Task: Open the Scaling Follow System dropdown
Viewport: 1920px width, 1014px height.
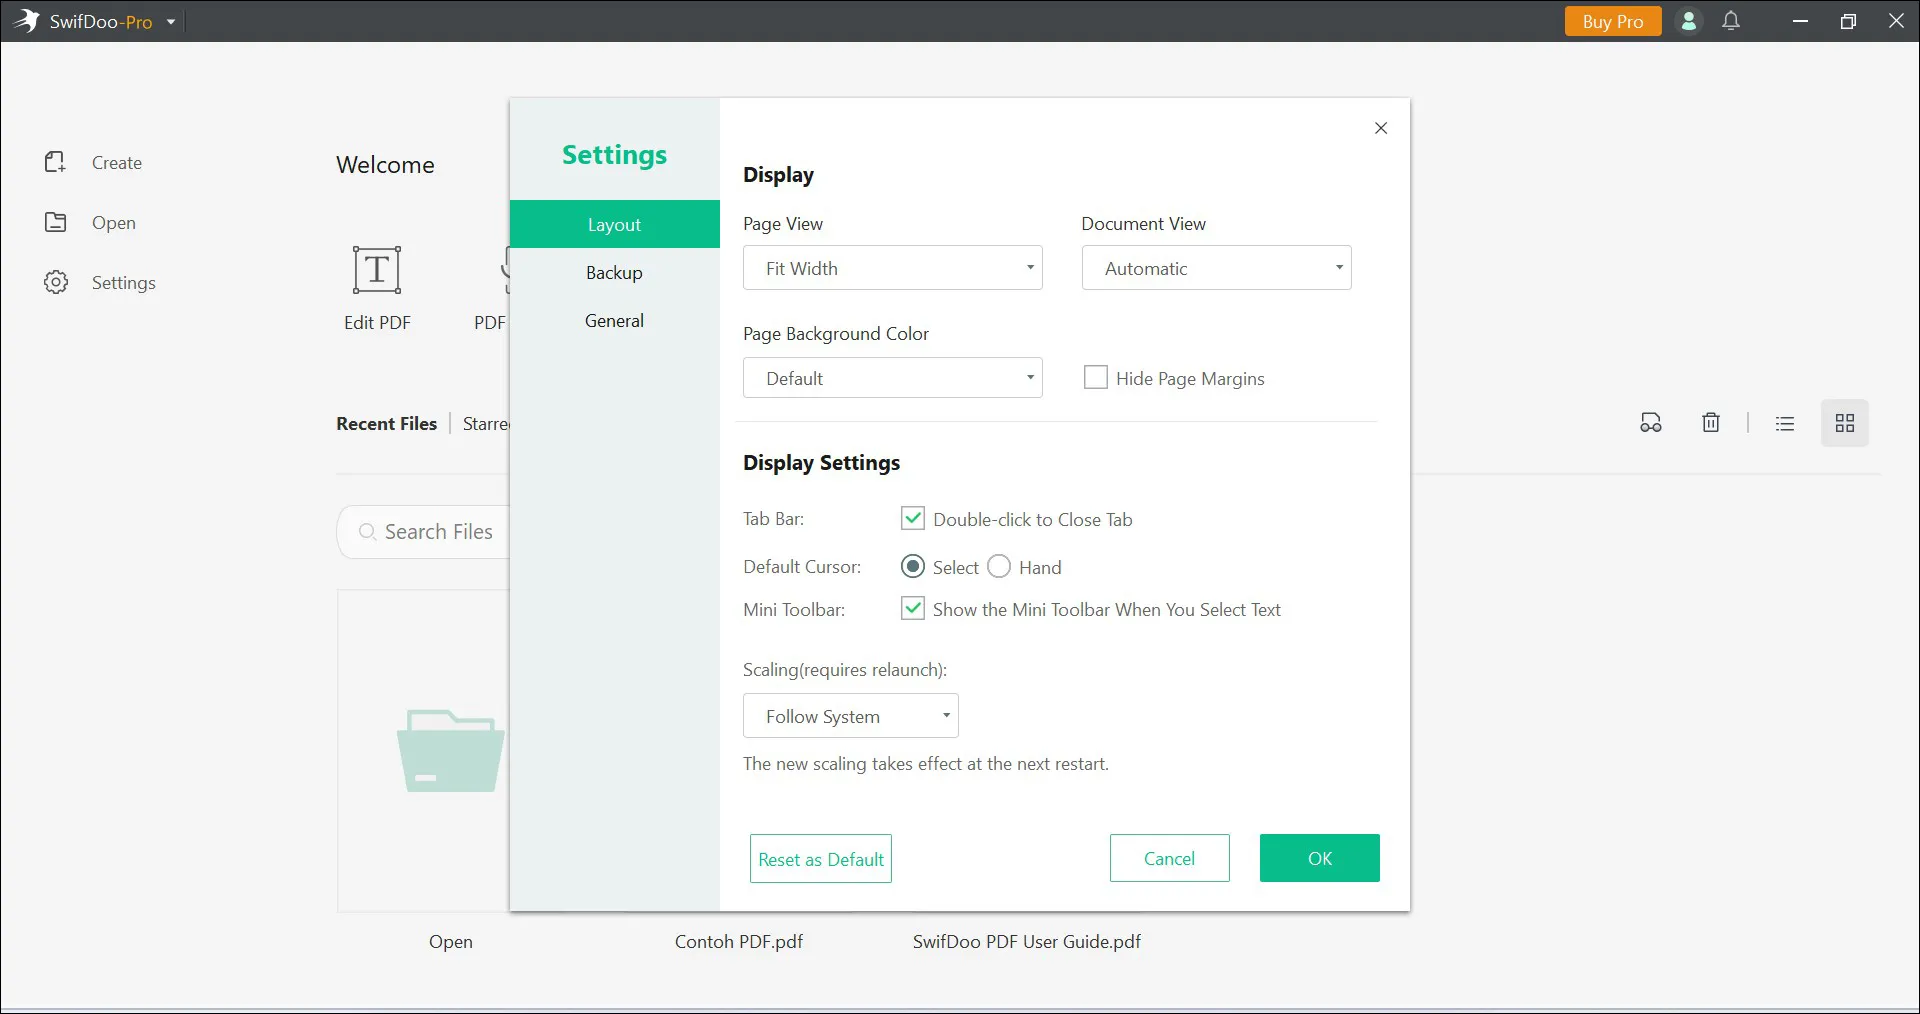Action: (850, 716)
